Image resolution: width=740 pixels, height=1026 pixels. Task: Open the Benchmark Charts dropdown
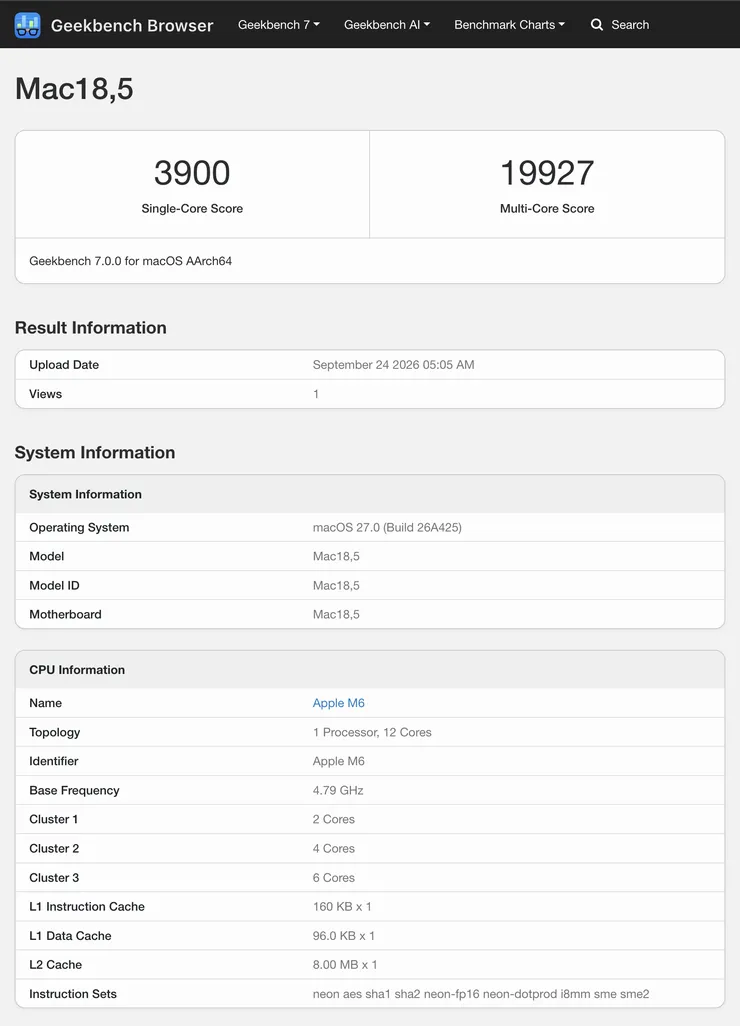pyautogui.click(x=509, y=25)
